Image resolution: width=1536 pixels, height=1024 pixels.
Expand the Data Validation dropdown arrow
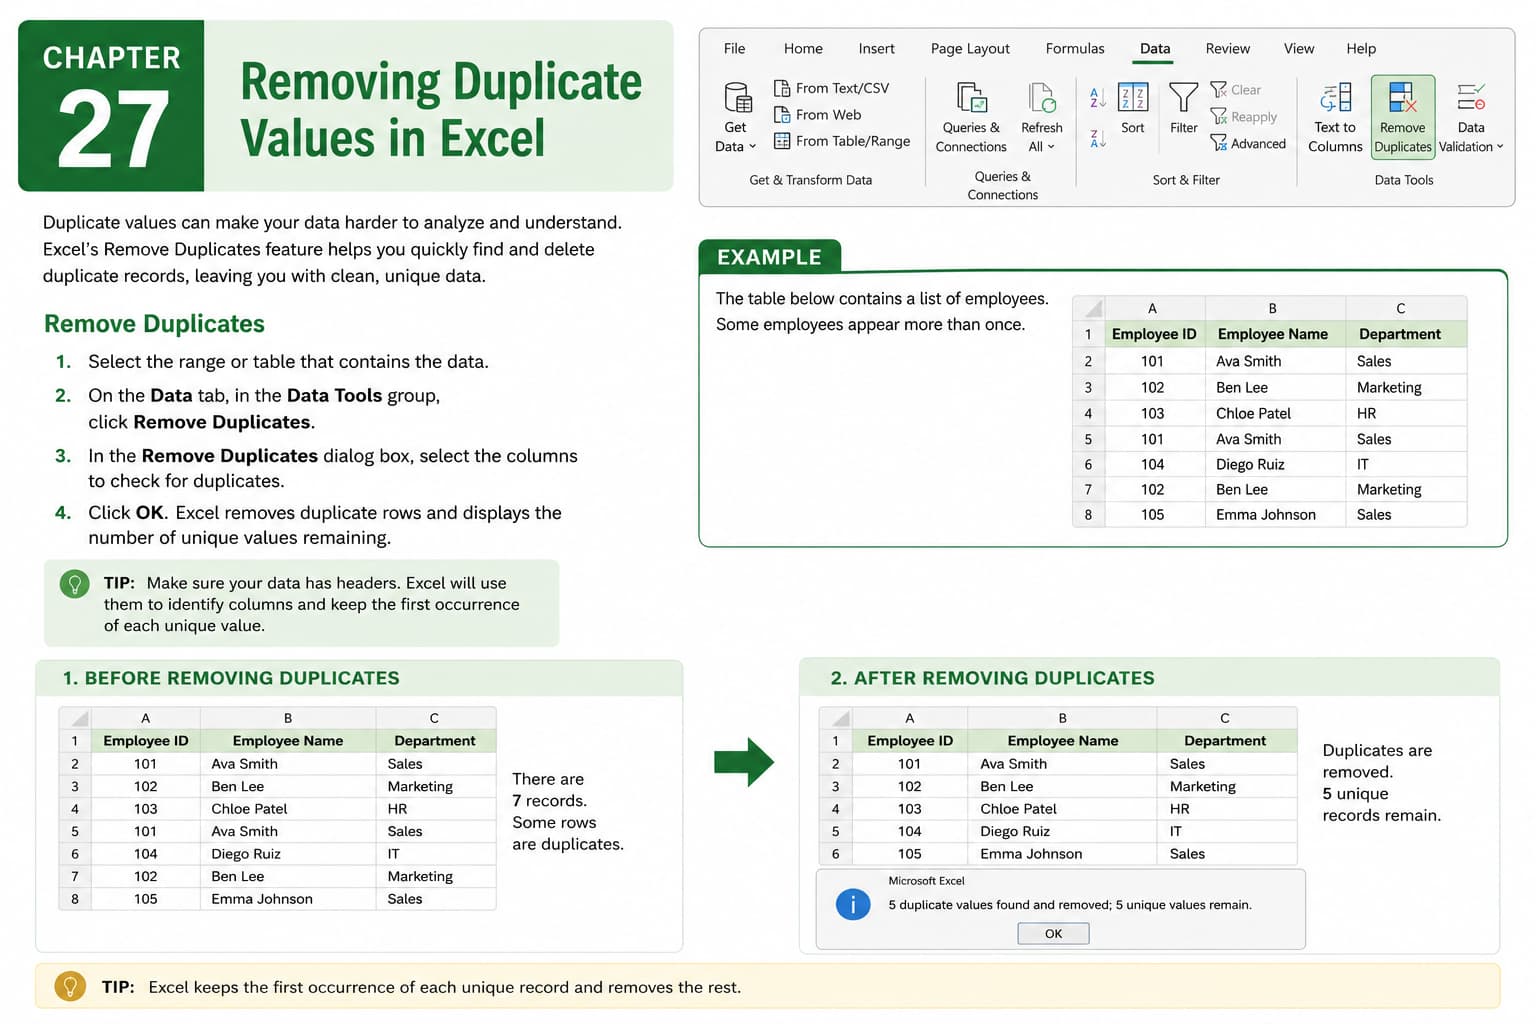coord(1500,147)
